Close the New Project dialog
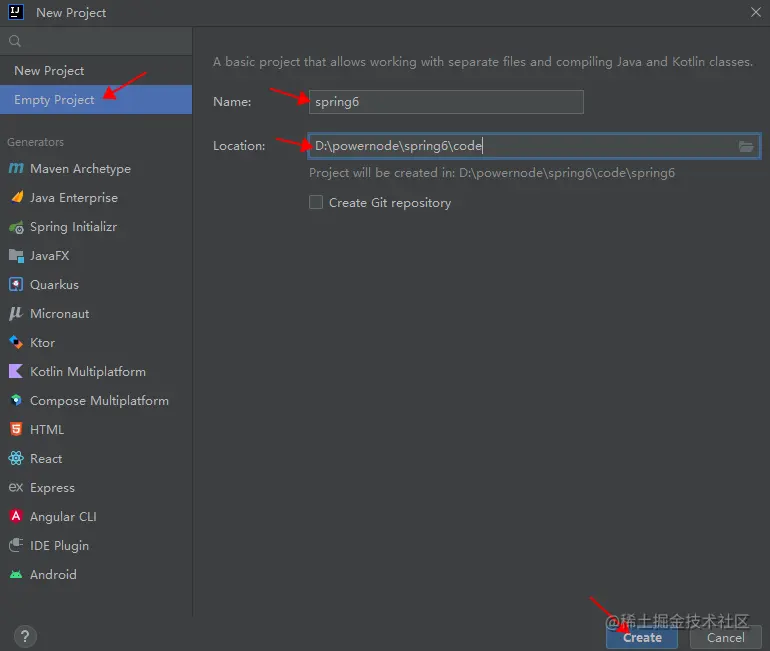The height and width of the screenshot is (651, 770). [x=756, y=12]
